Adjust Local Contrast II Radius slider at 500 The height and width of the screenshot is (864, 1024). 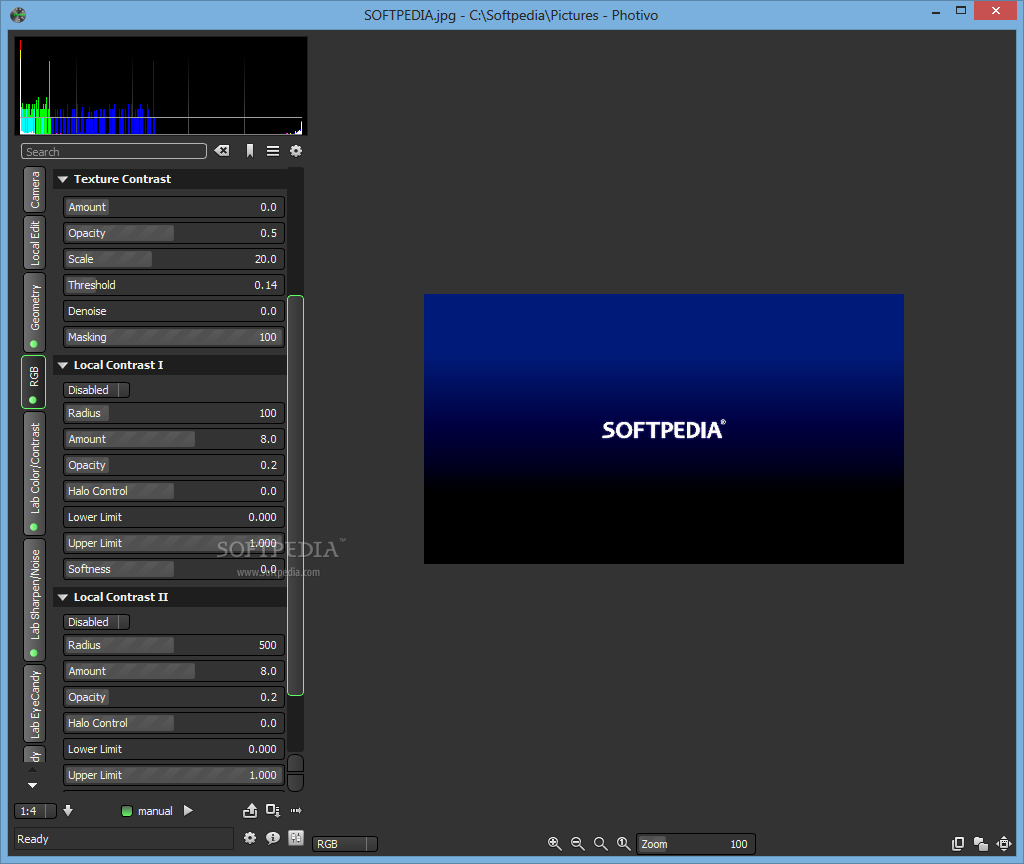[x=174, y=645]
